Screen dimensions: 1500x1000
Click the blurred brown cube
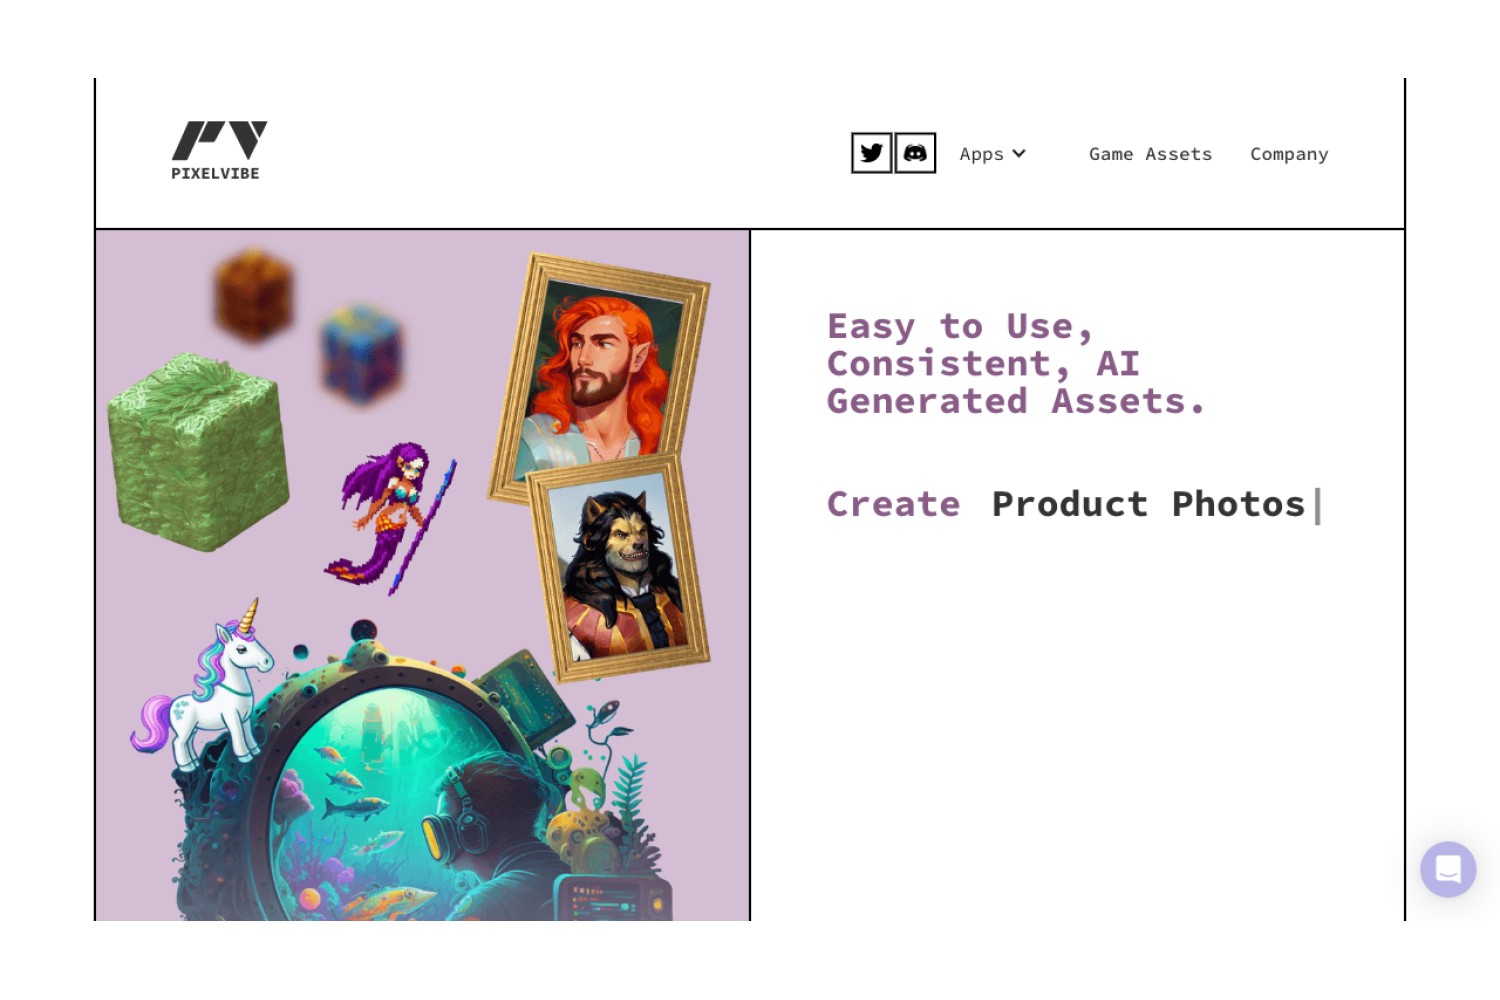click(254, 294)
